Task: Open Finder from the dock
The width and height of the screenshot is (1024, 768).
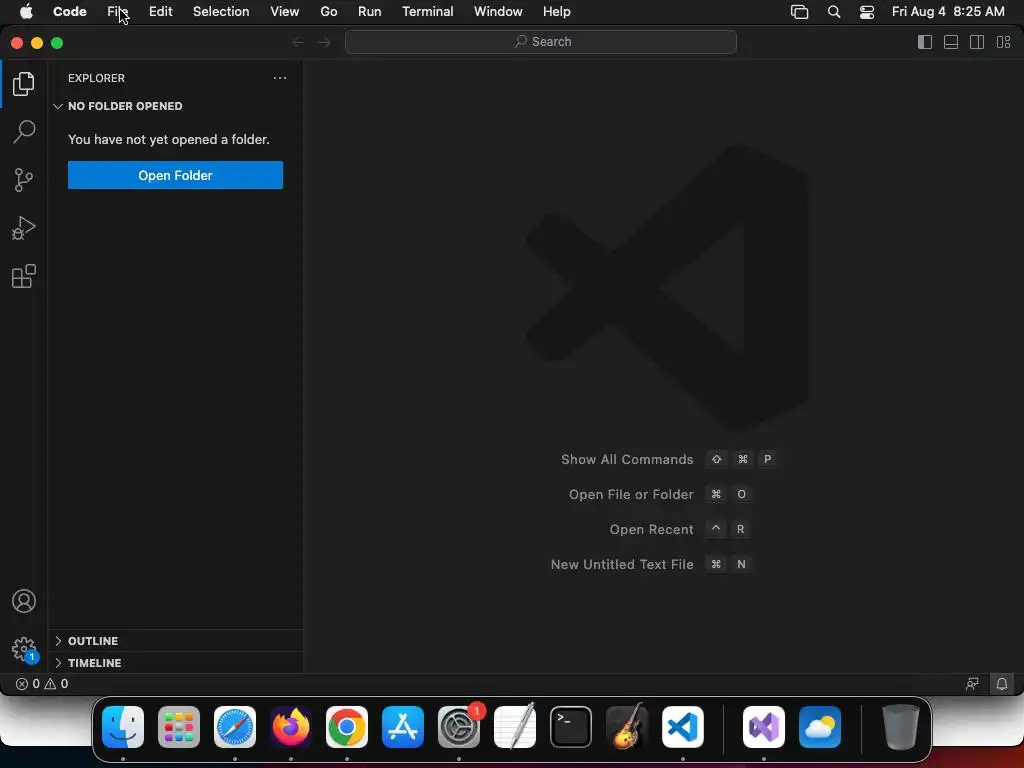Action: point(123,727)
